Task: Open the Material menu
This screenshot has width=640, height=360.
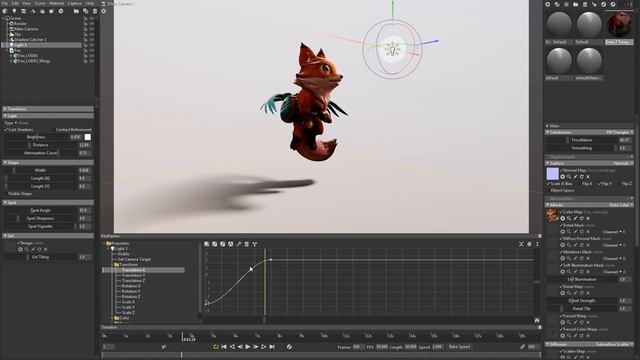Action: 56,3
